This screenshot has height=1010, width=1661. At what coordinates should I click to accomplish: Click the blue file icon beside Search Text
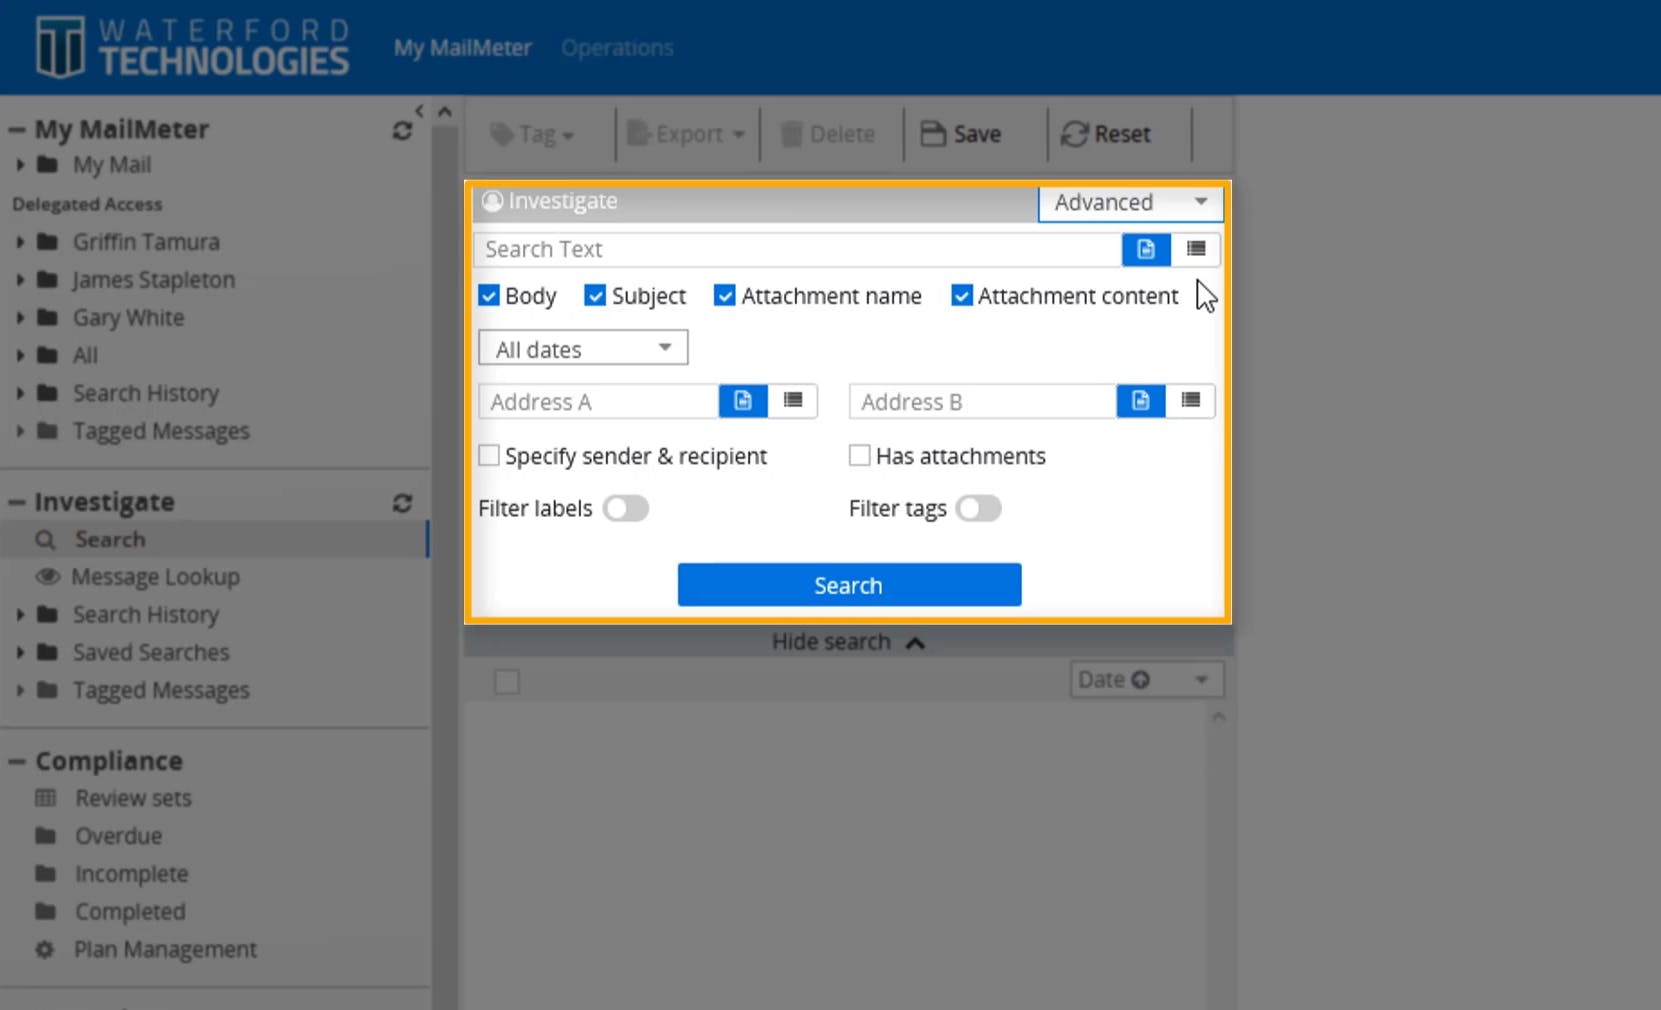pos(1146,249)
